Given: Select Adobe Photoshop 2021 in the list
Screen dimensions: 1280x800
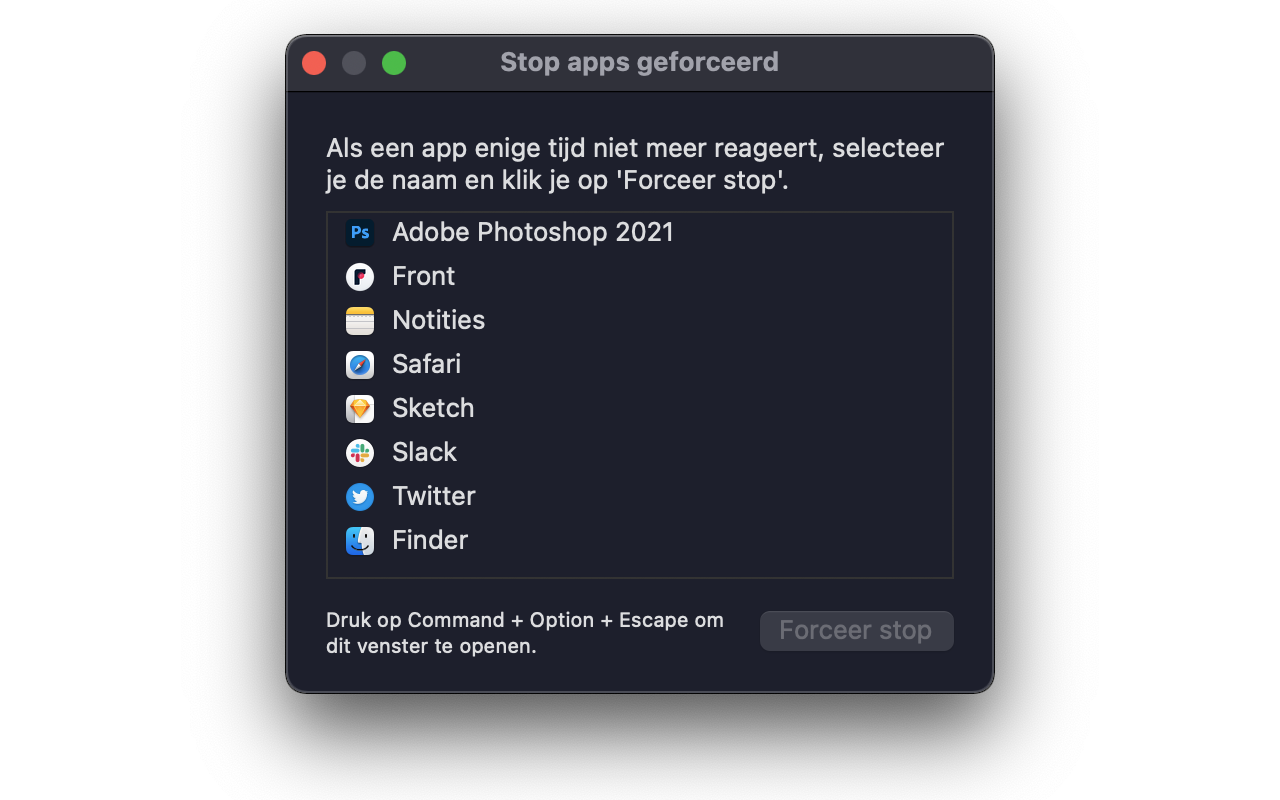Looking at the screenshot, I should 640,233.
